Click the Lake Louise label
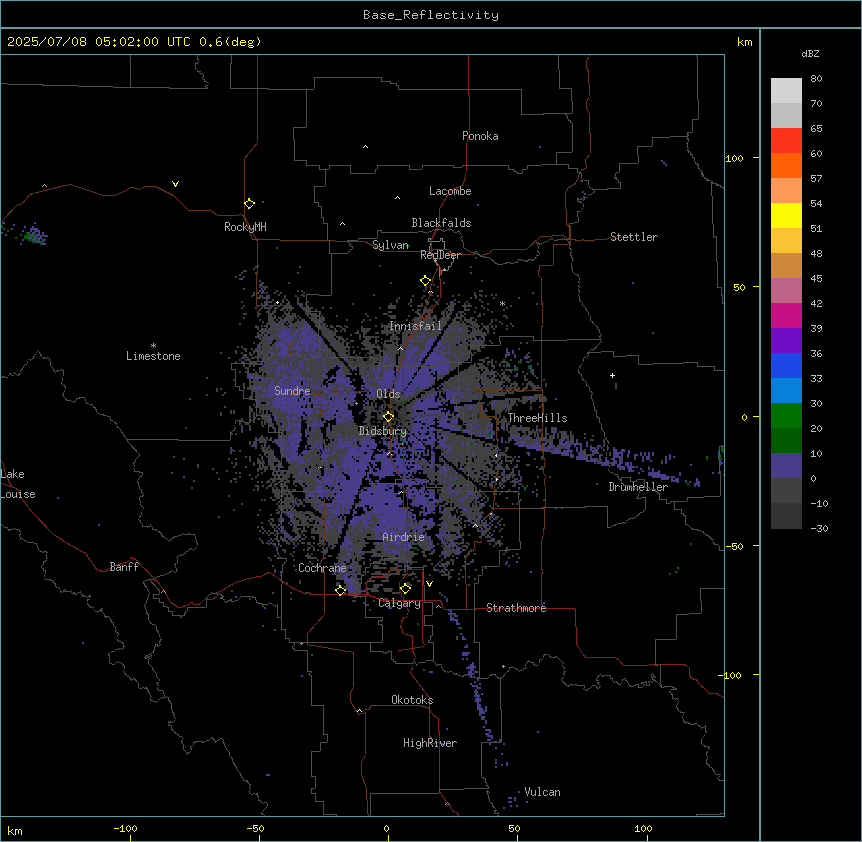 17,484
